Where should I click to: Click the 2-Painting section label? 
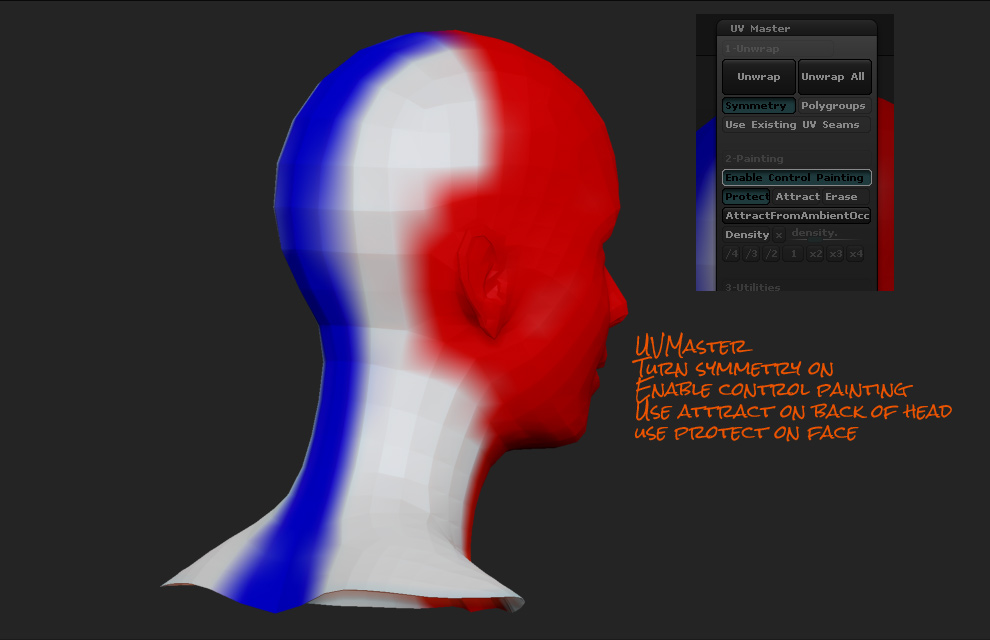[x=754, y=158]
